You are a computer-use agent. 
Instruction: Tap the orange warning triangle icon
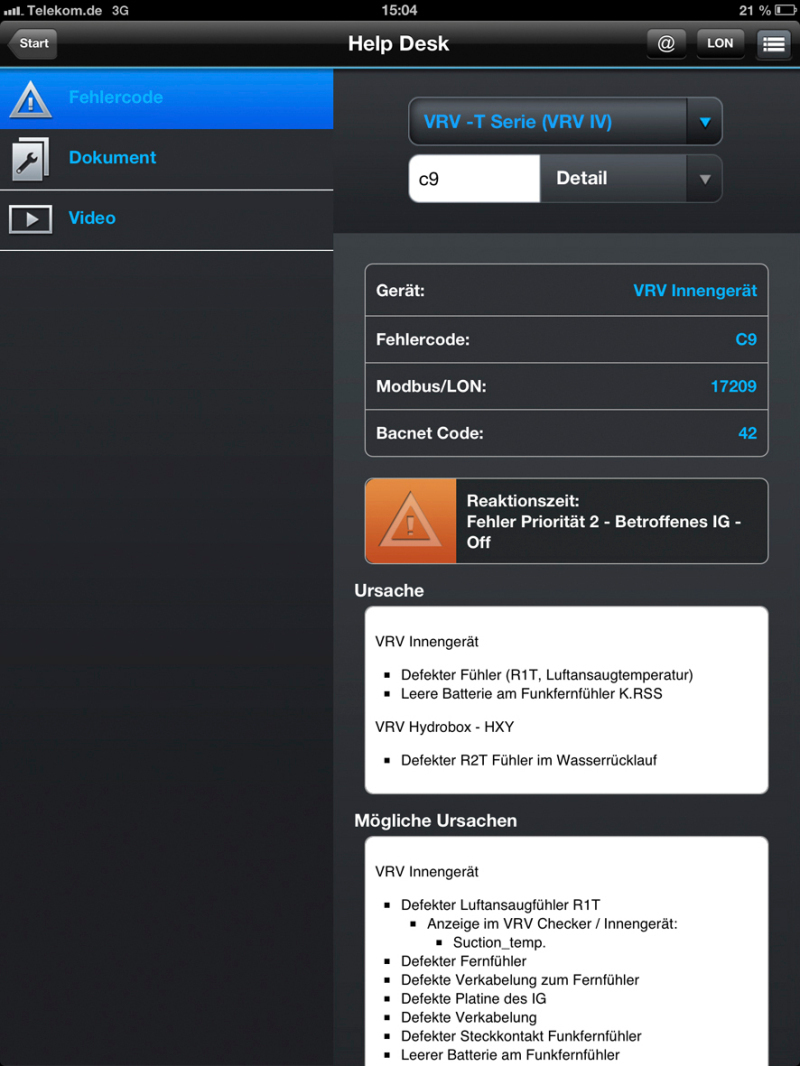411,521
